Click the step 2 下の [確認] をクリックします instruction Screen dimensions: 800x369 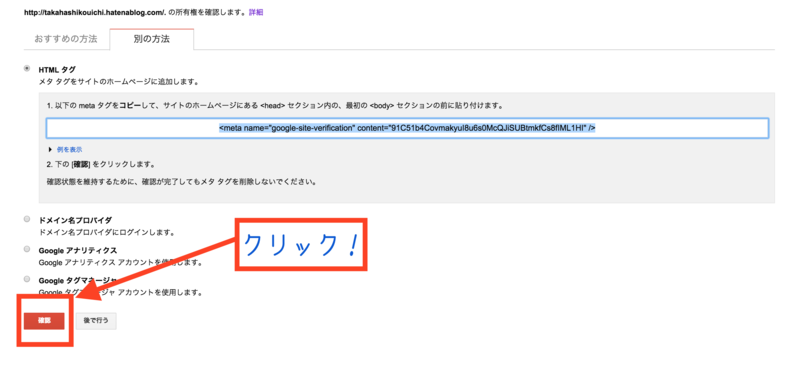[x=101, y=165]
